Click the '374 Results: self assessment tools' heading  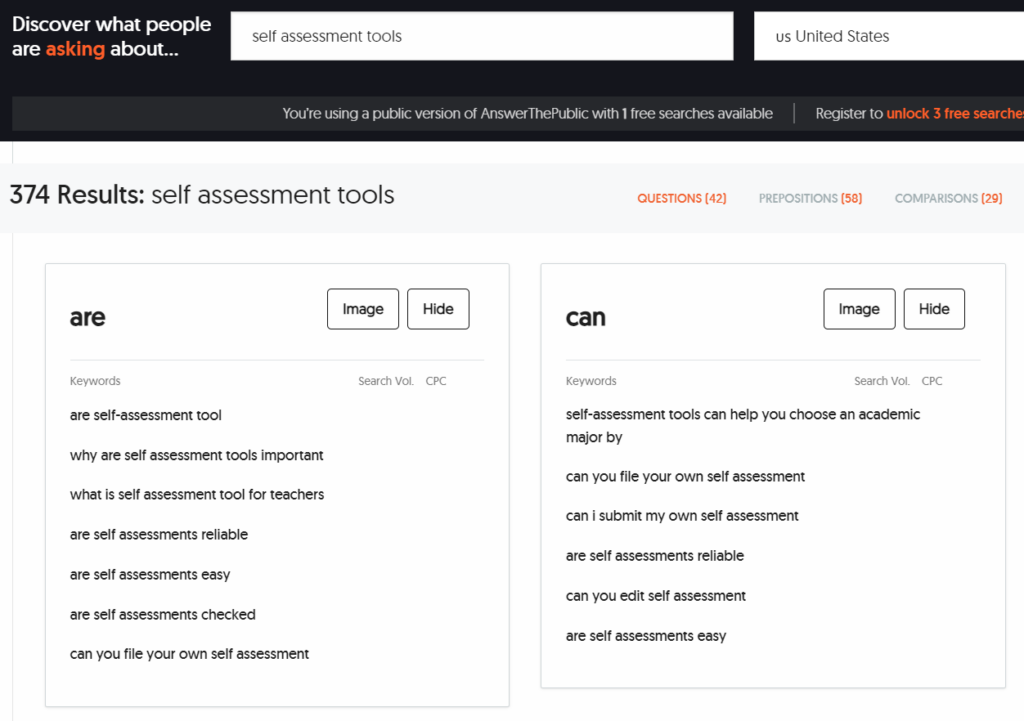coord(202,195)
